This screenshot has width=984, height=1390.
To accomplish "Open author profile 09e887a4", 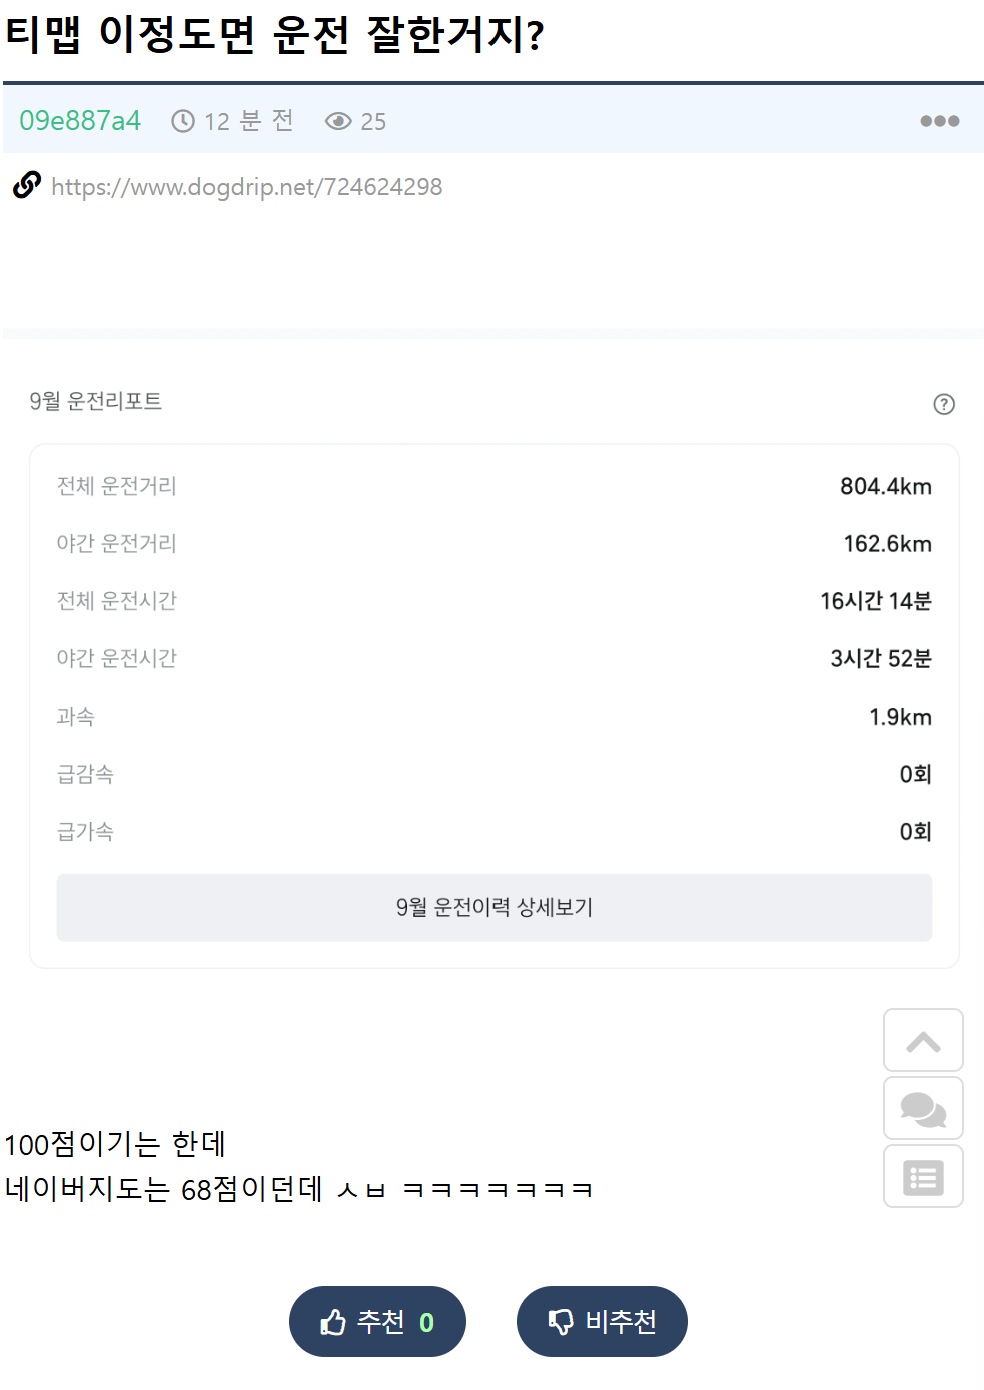I will 80,121.
